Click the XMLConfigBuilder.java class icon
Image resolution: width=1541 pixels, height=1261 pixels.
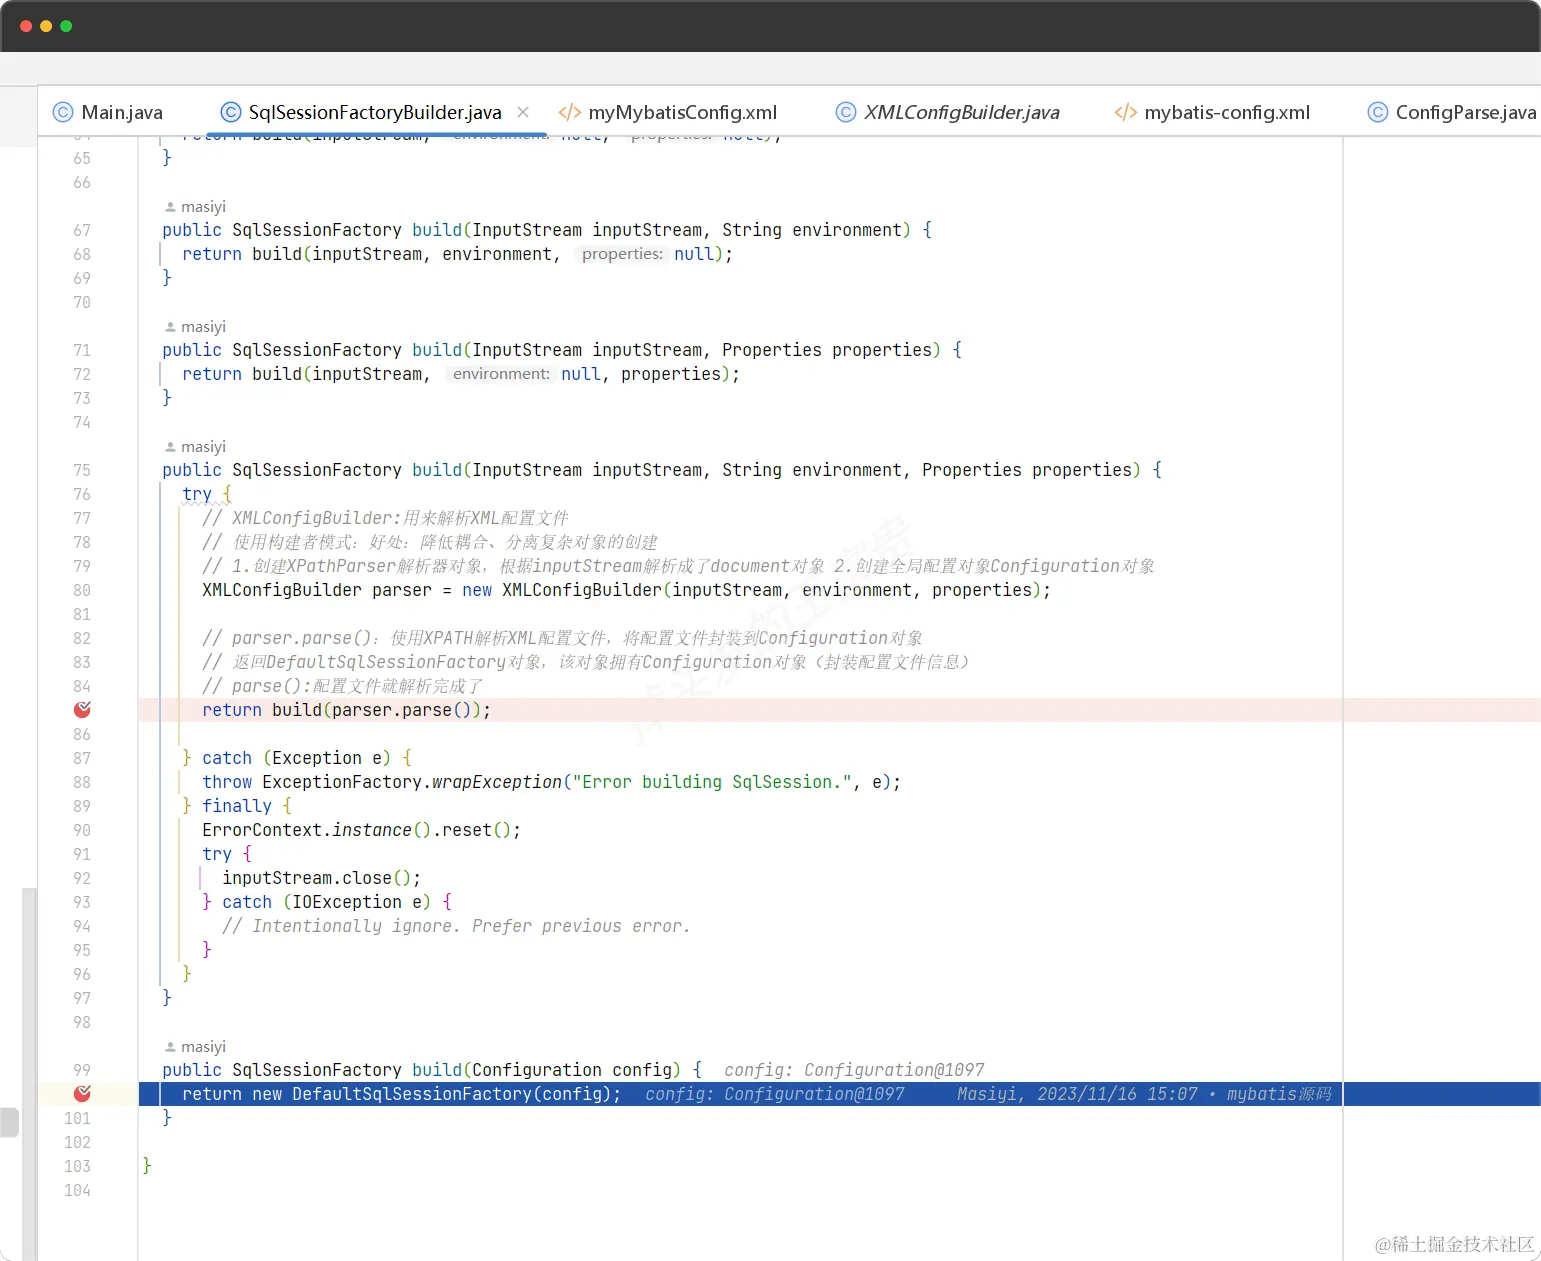coord(846,112)
